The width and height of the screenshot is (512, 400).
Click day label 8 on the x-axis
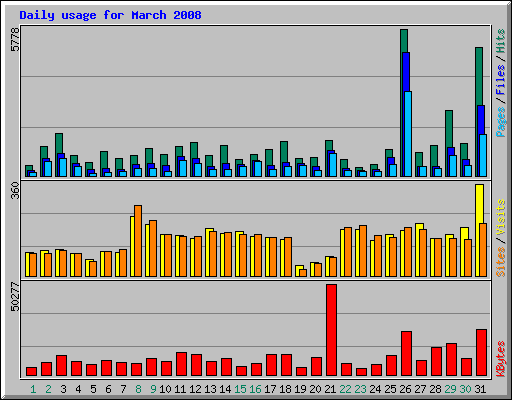[138, 389]
